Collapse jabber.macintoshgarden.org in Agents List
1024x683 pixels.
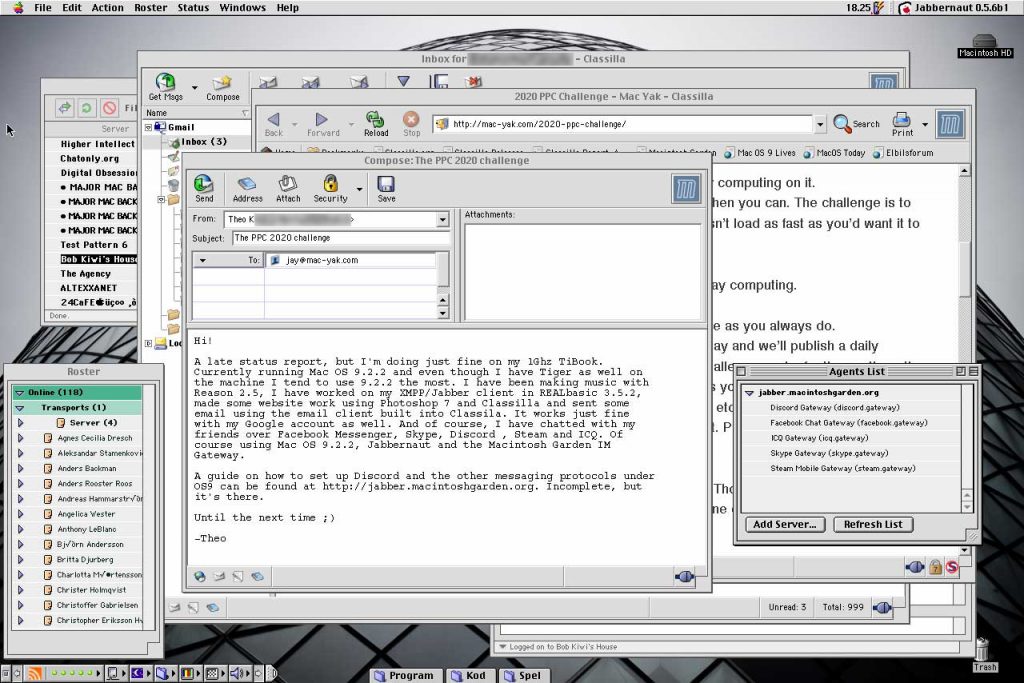pyautogui.click(x=750, y=393)
